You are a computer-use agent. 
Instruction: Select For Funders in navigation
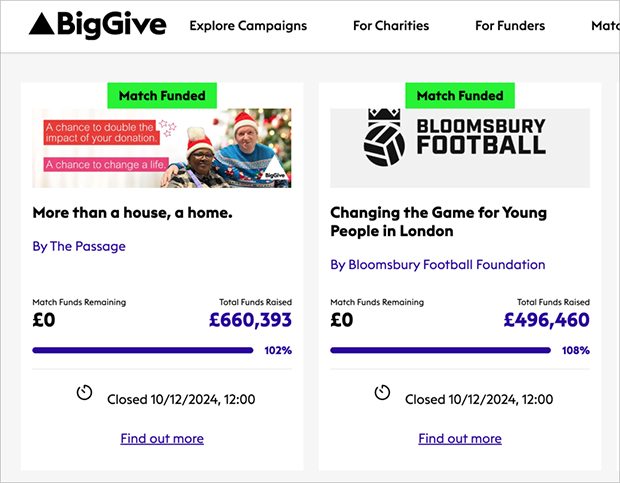point(510,26)
